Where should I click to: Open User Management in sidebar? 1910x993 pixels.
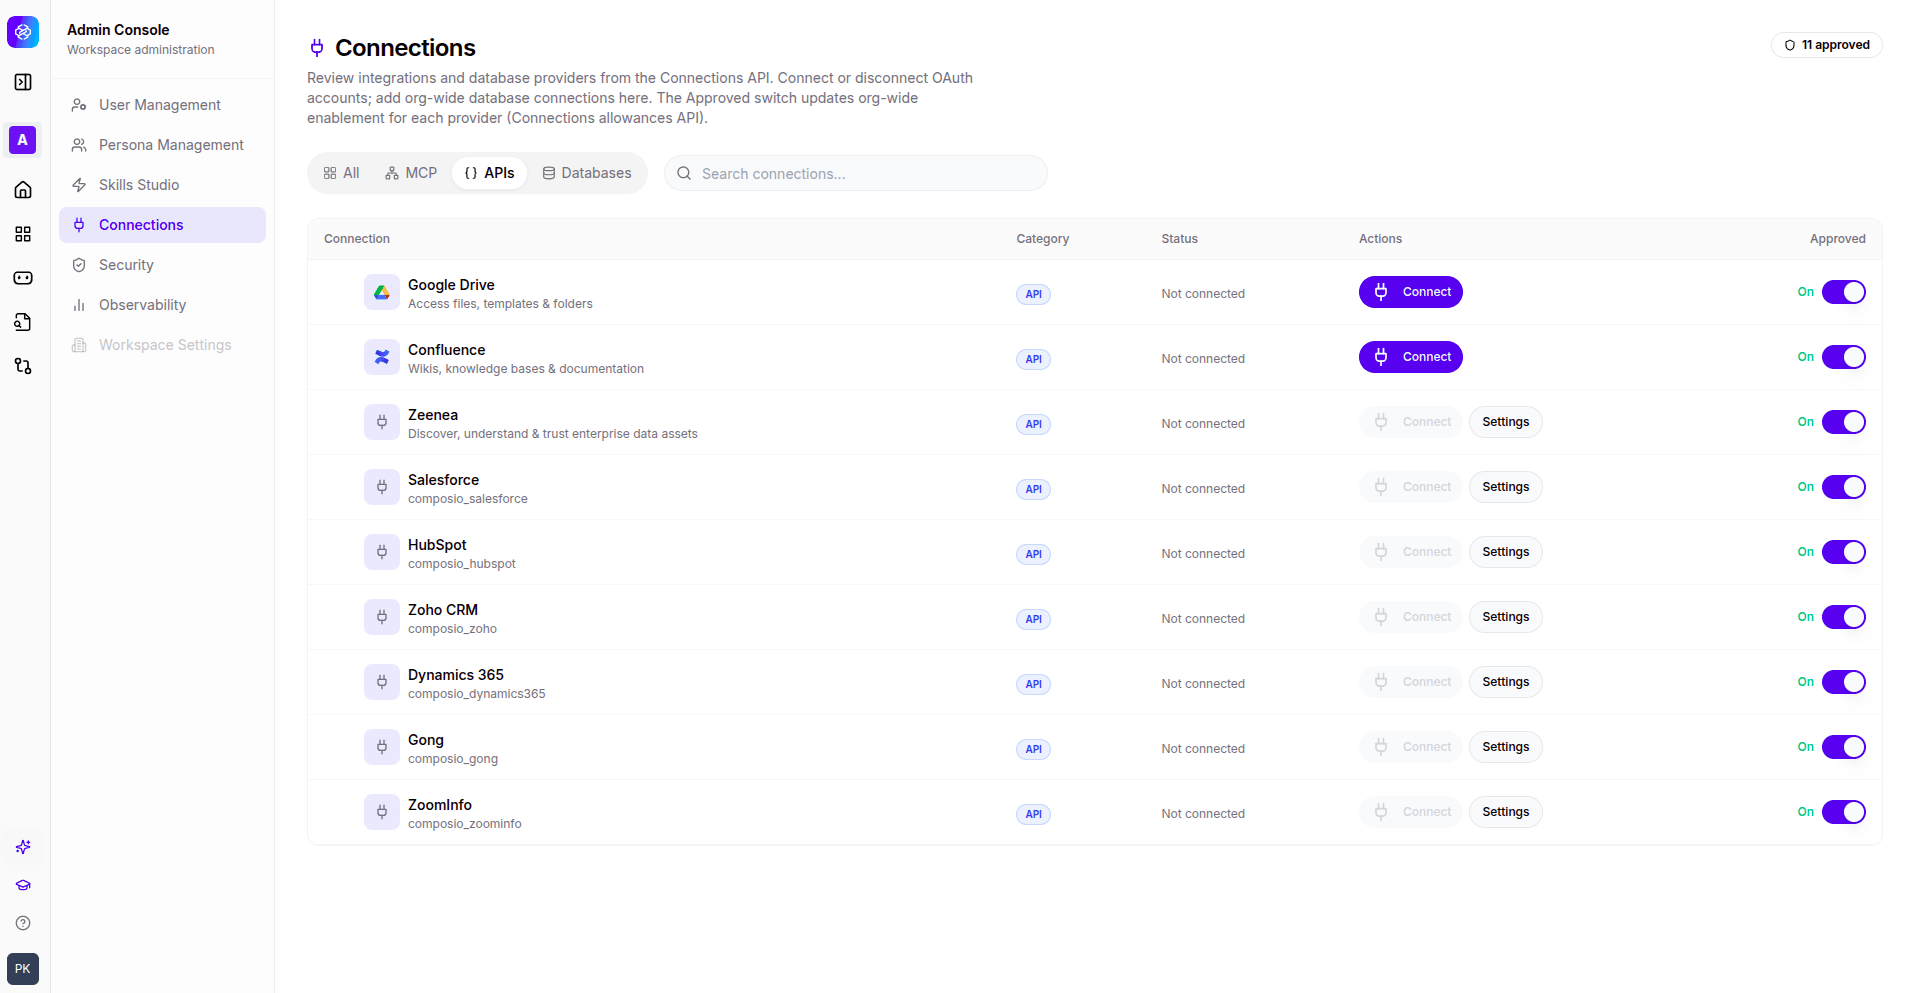162,105
